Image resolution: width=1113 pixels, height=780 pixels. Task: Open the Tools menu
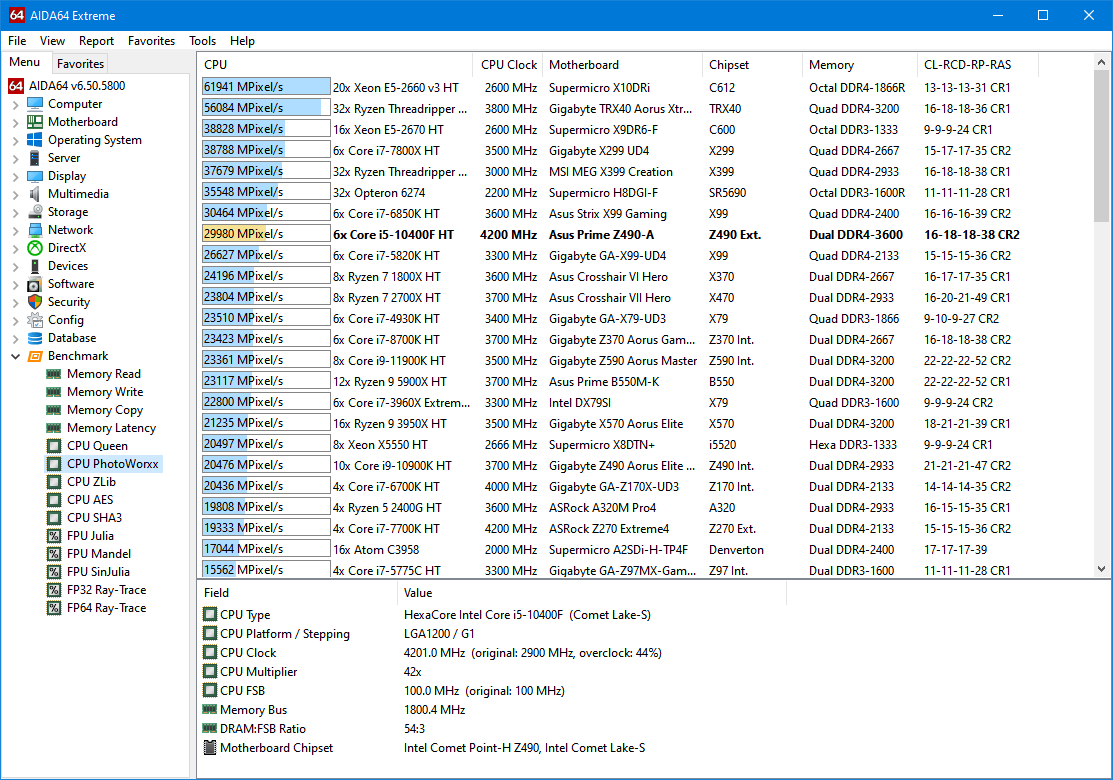point(202,40)
